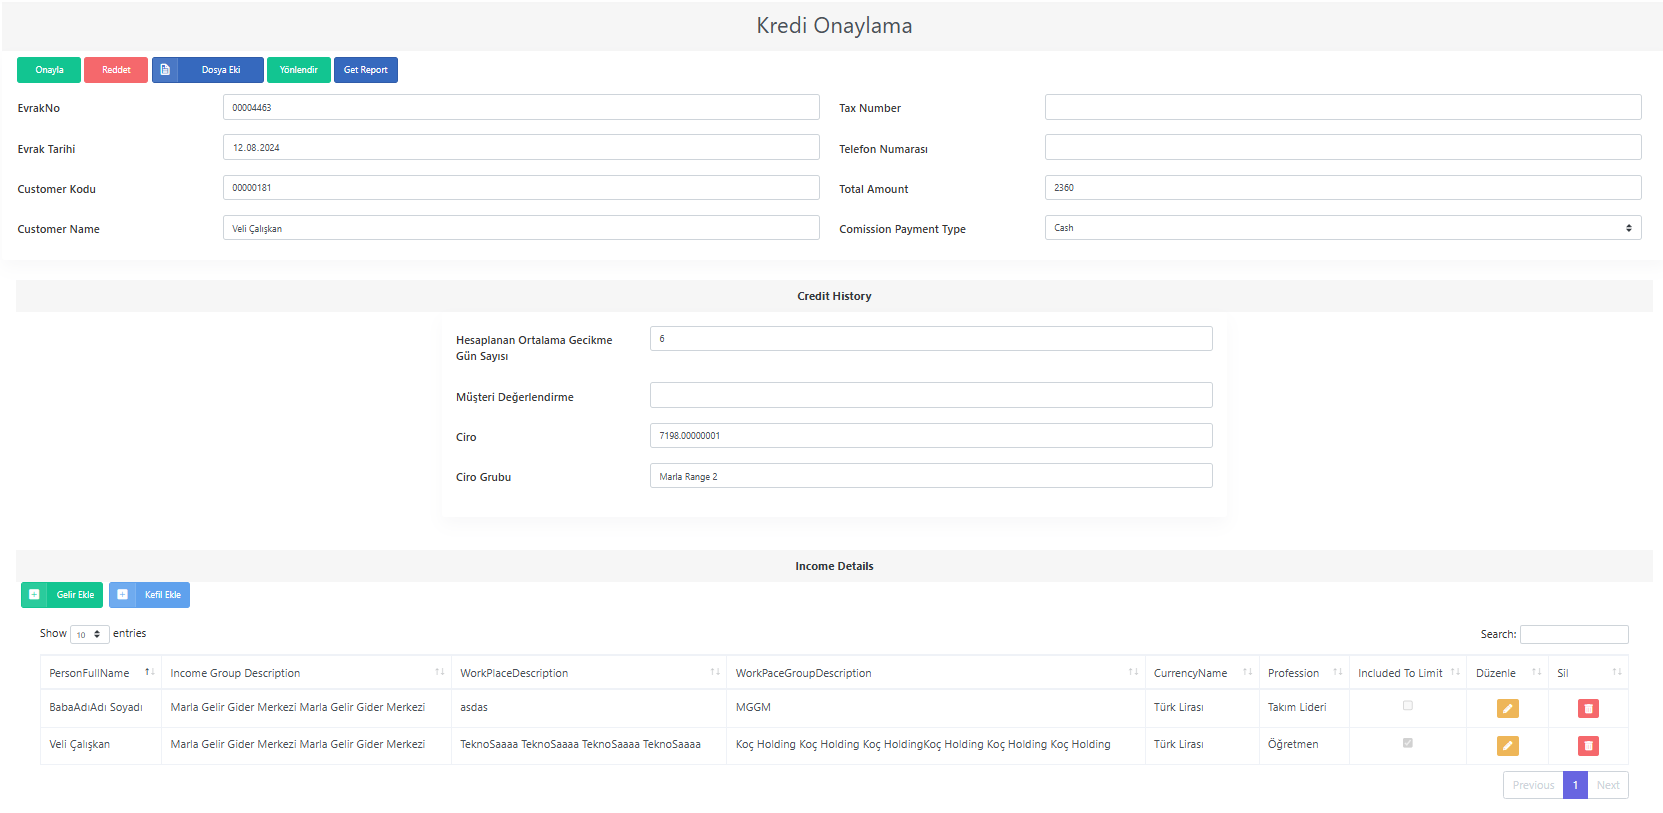This screenshot has width=1663, height=813.
Task: Edit the BabaAdıAdı Soyadı row with the pencil icon
Action: point(1507,708)
